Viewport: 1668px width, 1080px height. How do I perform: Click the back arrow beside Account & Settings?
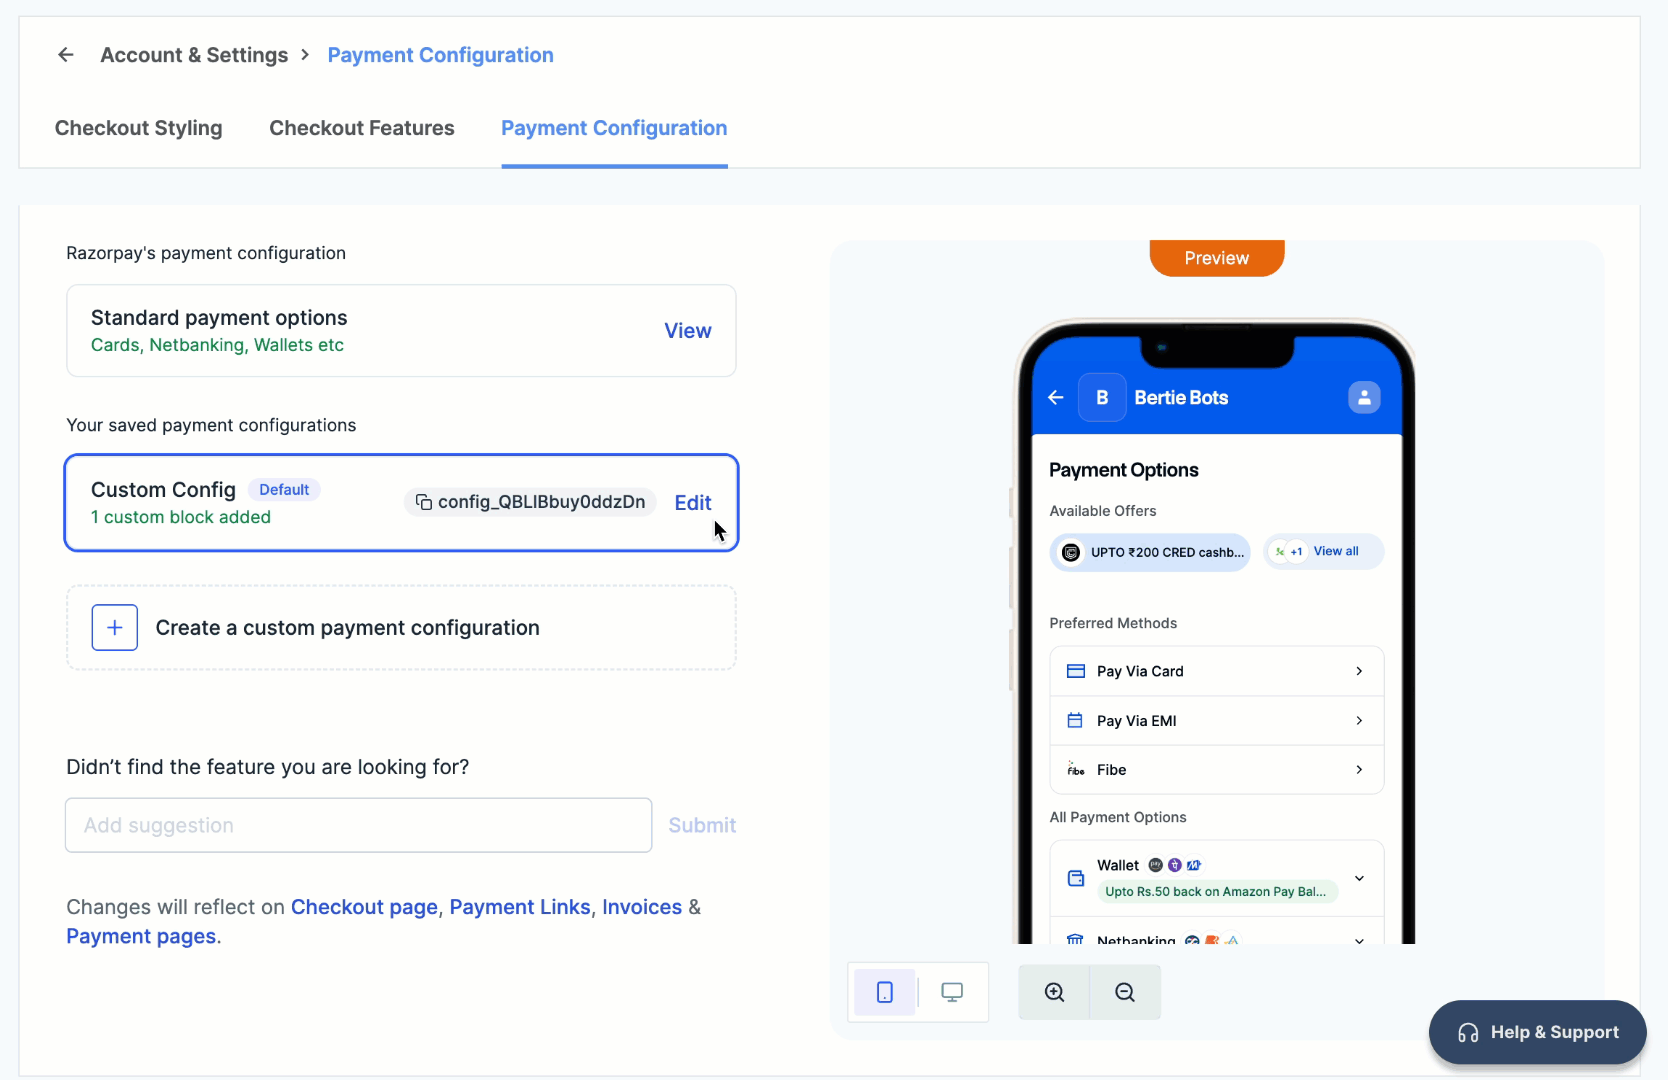click(66, 55)
